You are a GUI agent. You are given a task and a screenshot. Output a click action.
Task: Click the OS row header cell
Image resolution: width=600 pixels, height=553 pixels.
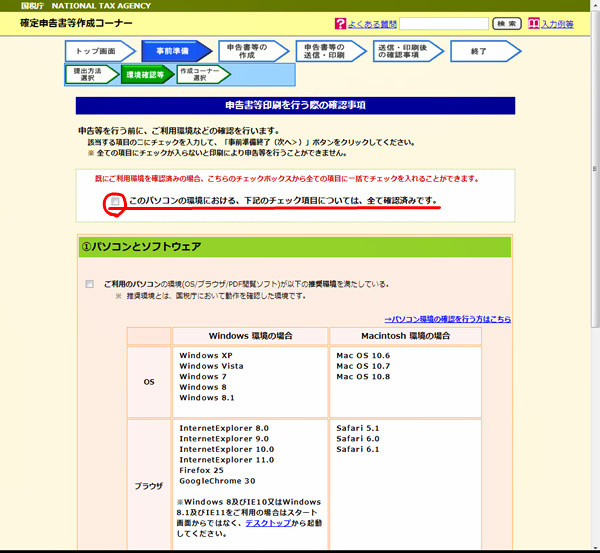pos(149,382)
